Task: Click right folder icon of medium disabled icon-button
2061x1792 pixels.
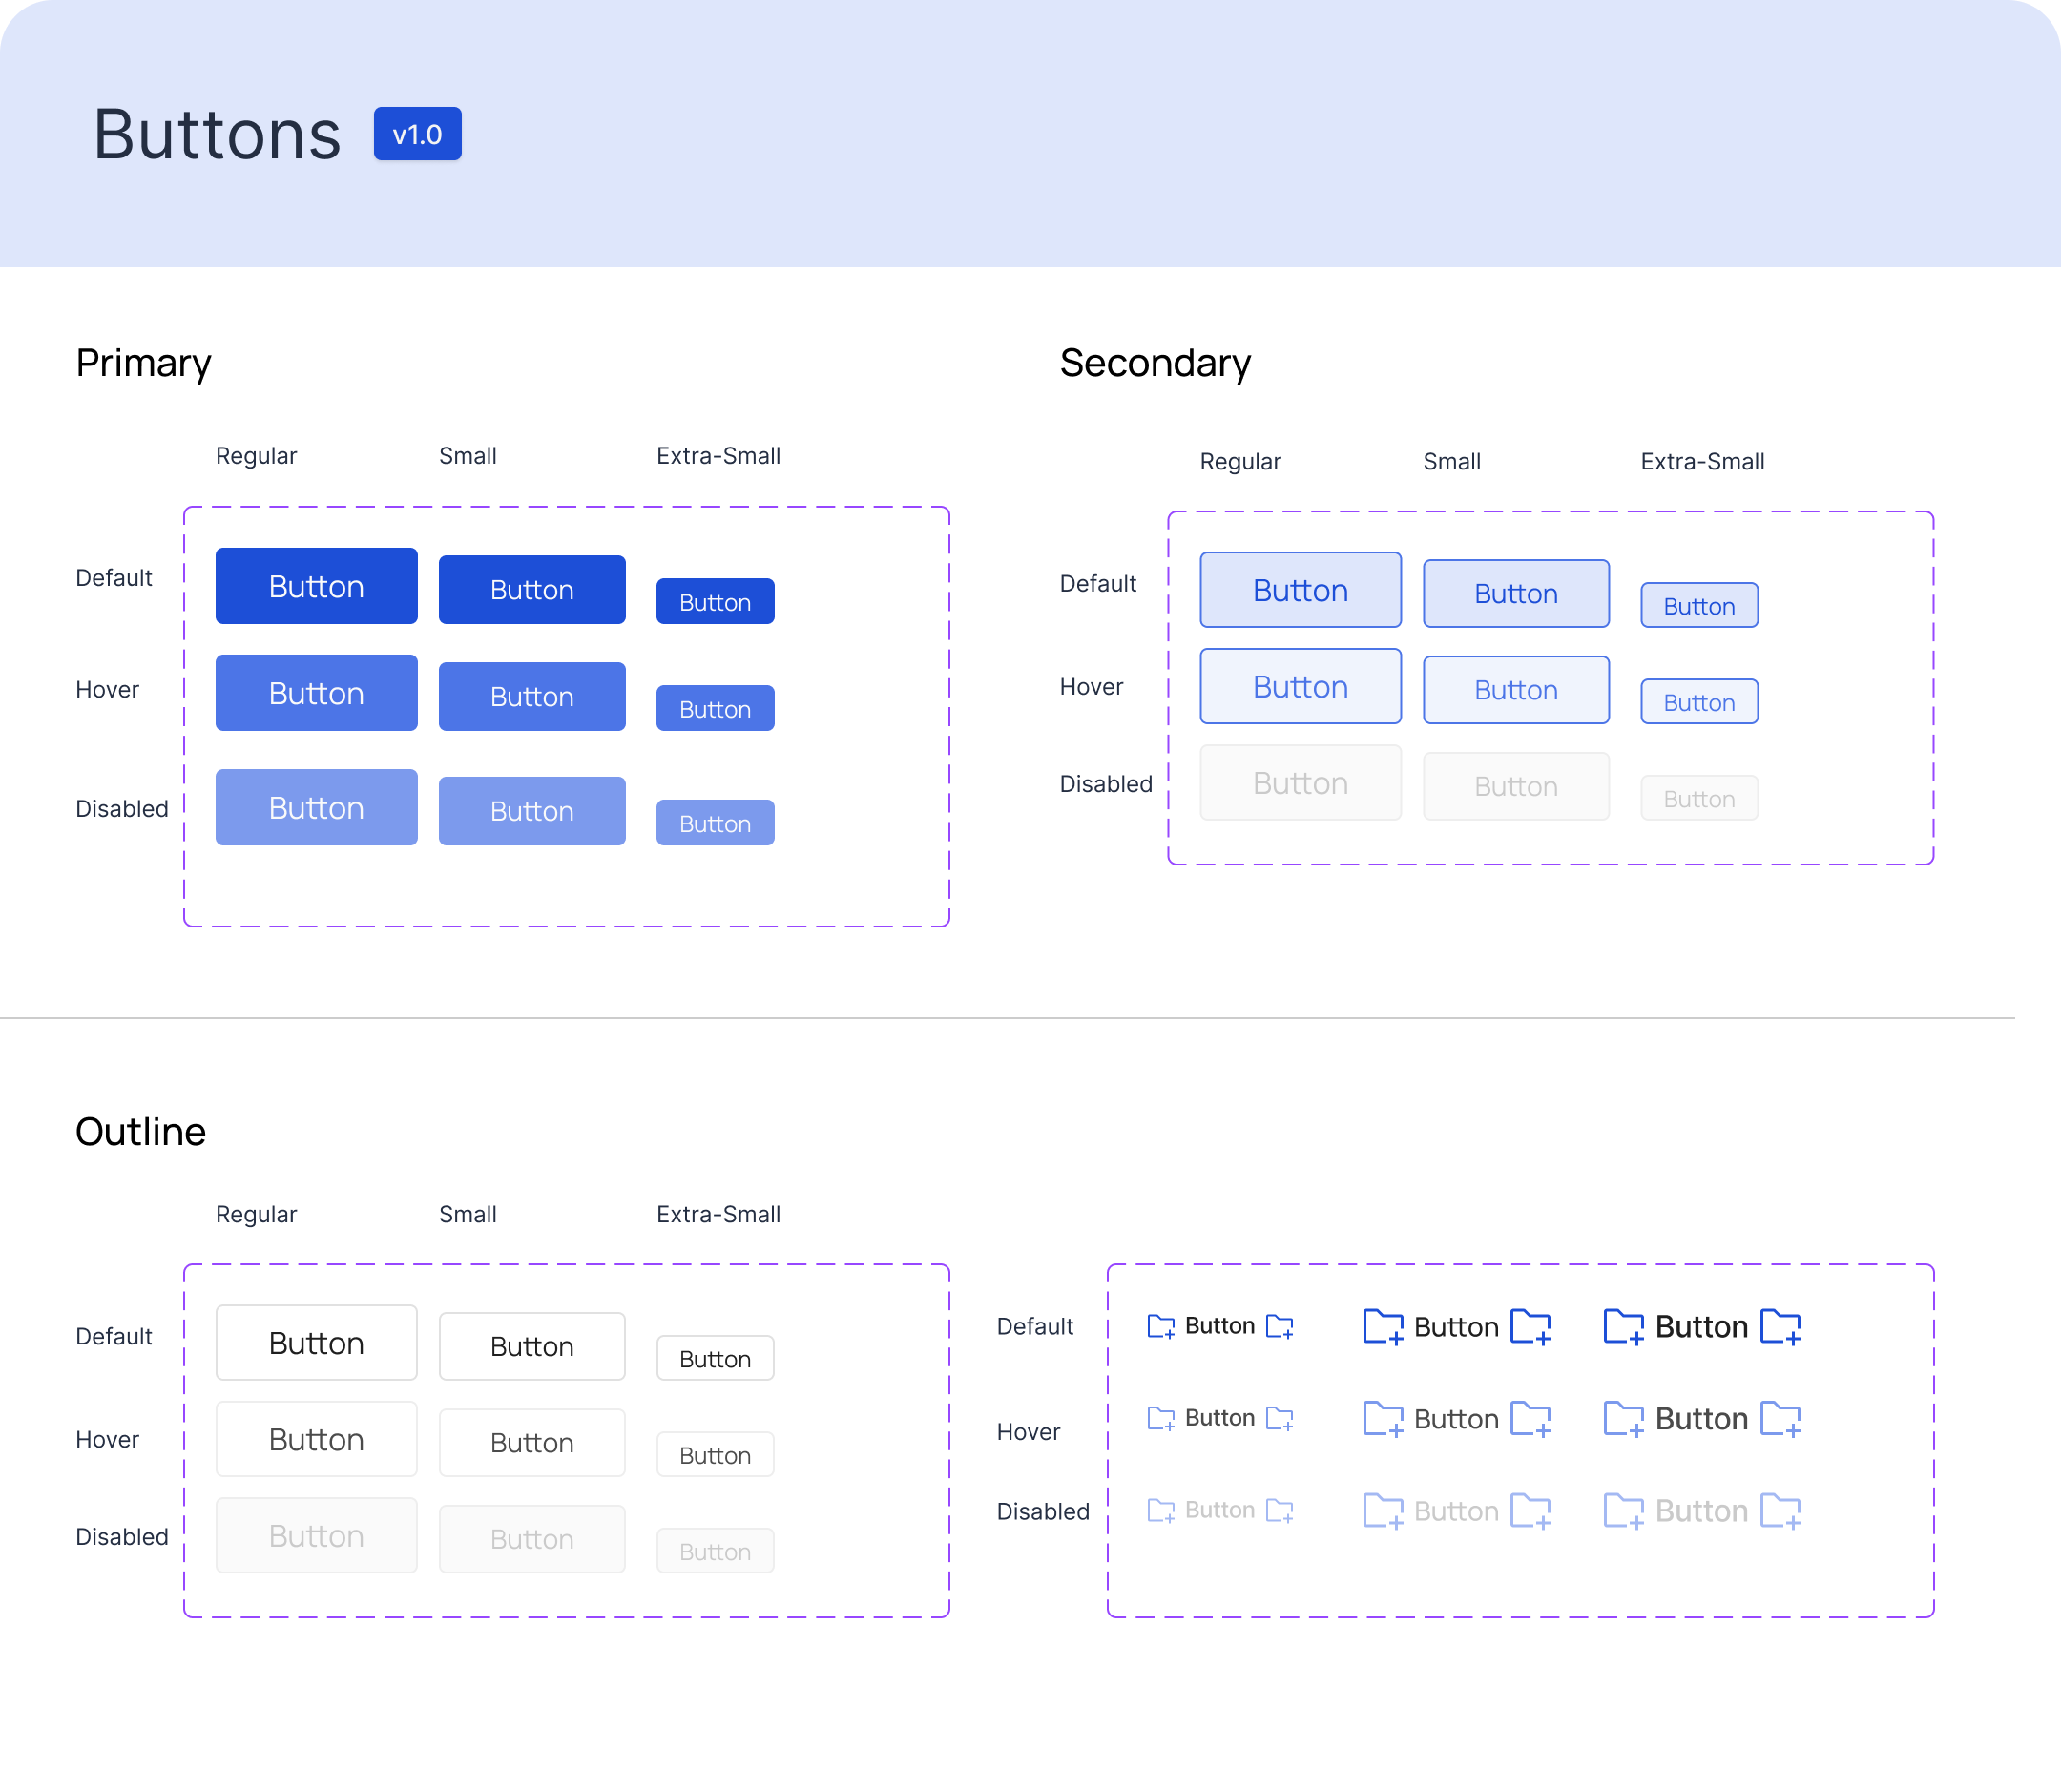Action: point(1530,1511)
